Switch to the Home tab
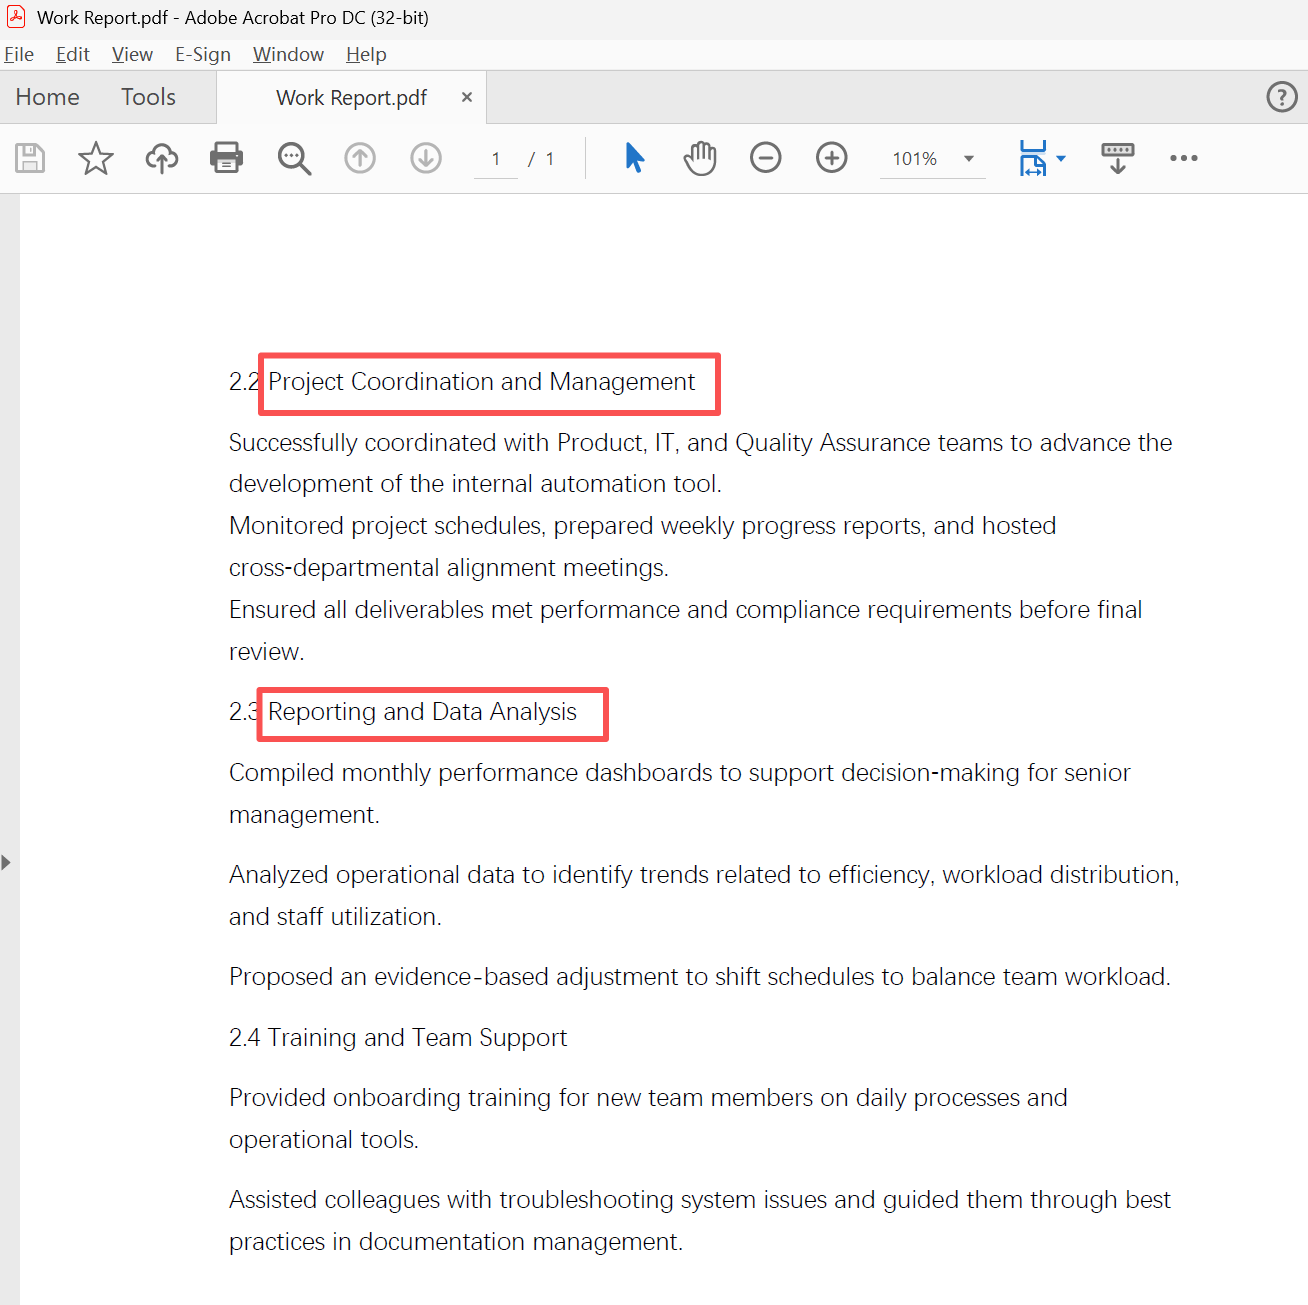The height and width of the screenshot is (1305, 1308). [48, 97]
